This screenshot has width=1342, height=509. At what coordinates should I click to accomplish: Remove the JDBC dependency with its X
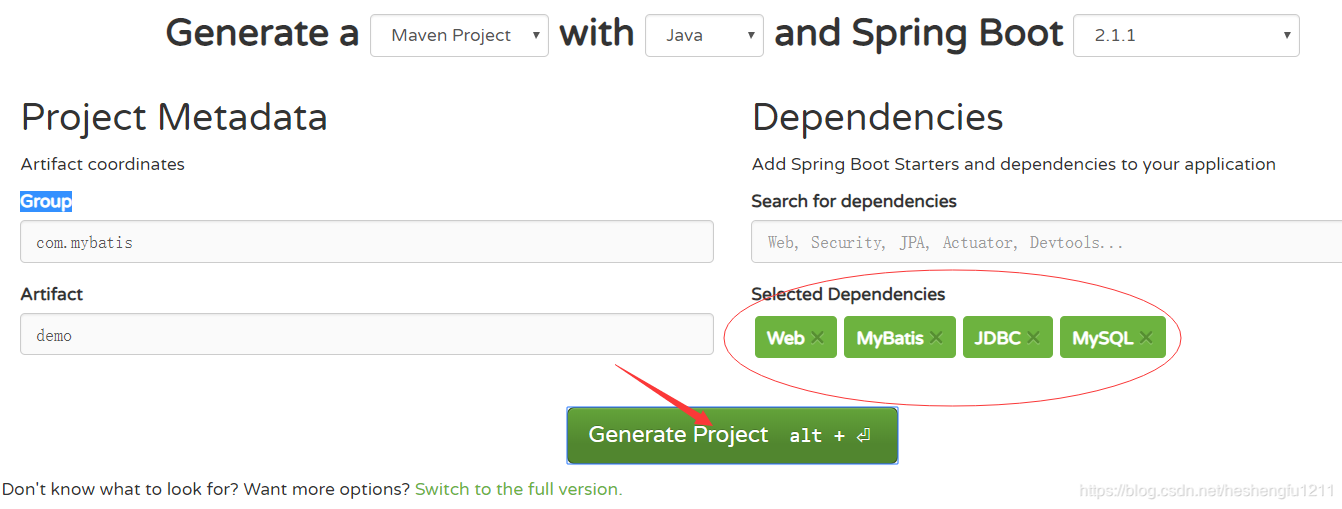point(1032,337)
